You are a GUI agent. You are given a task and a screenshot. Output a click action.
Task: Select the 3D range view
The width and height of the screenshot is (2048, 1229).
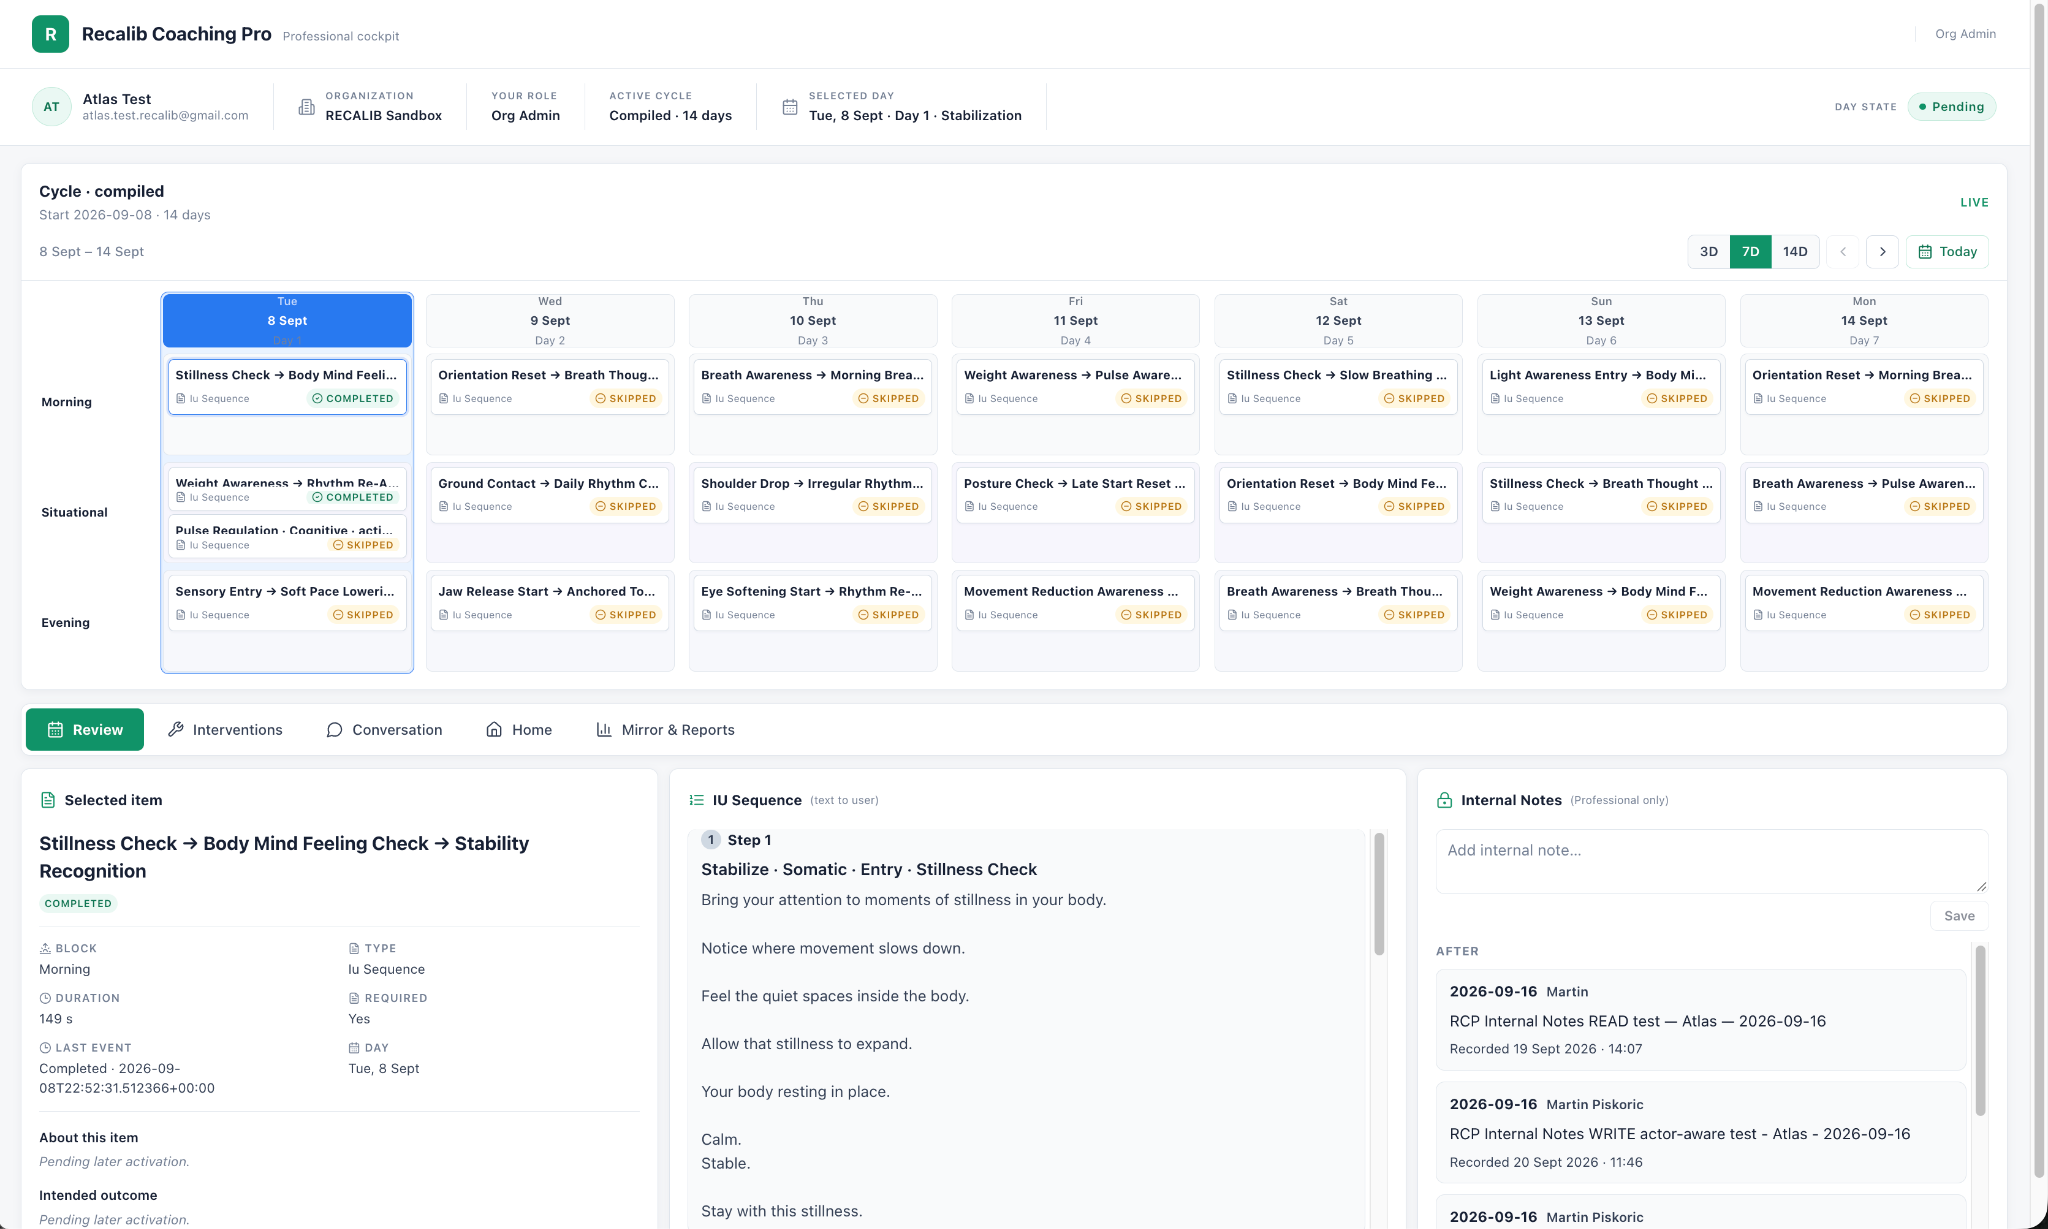click(x=1709, y=252)
